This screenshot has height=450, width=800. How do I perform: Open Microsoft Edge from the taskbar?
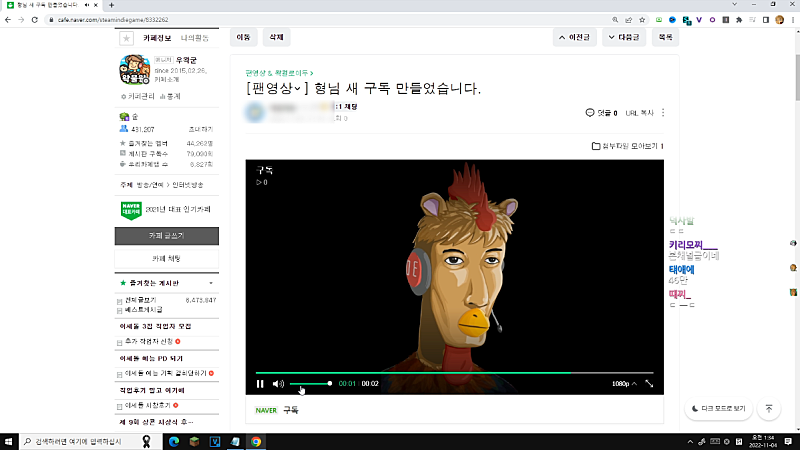click(x=173, y=441)
